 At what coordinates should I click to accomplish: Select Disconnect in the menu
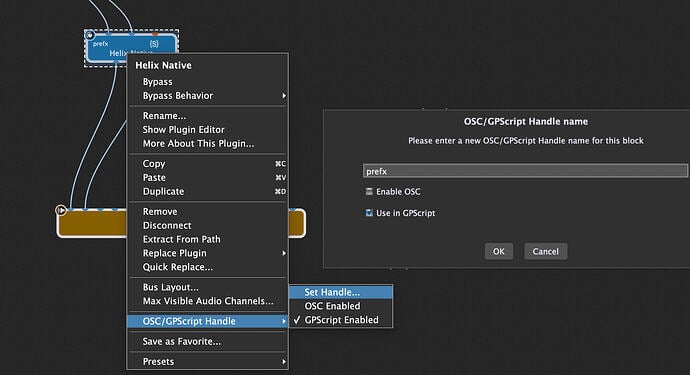tap(208, 225)
